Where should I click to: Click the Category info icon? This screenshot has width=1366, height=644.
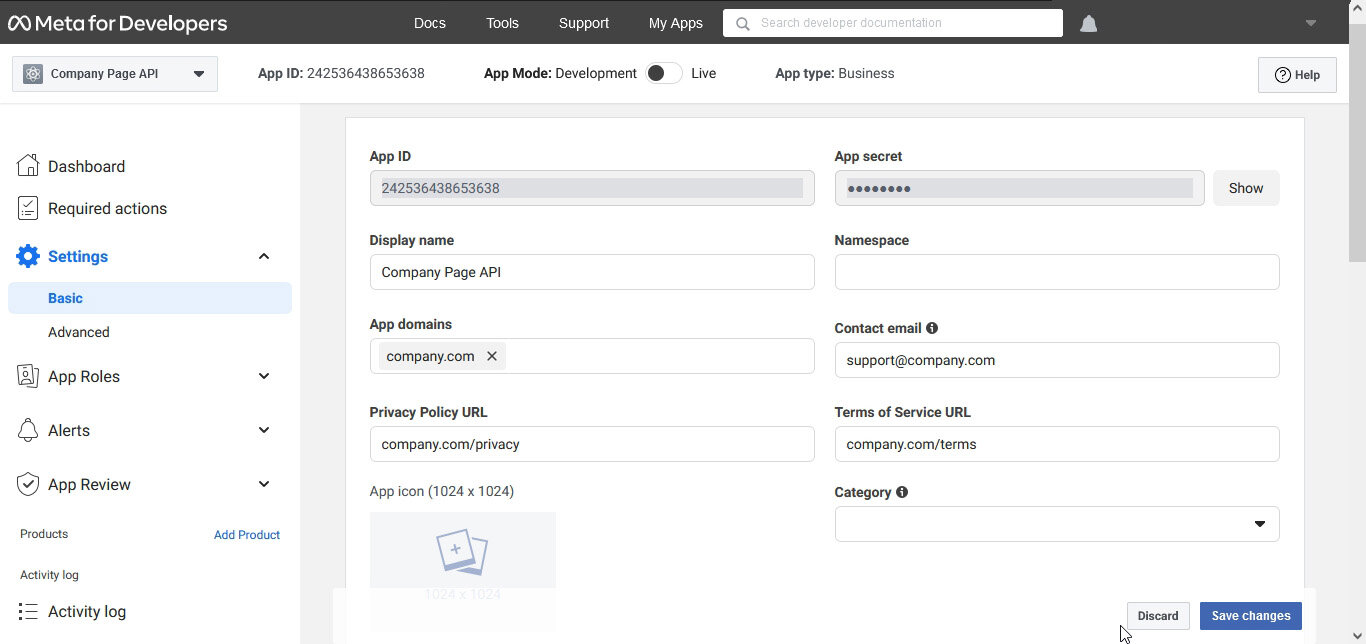[902, 492]
